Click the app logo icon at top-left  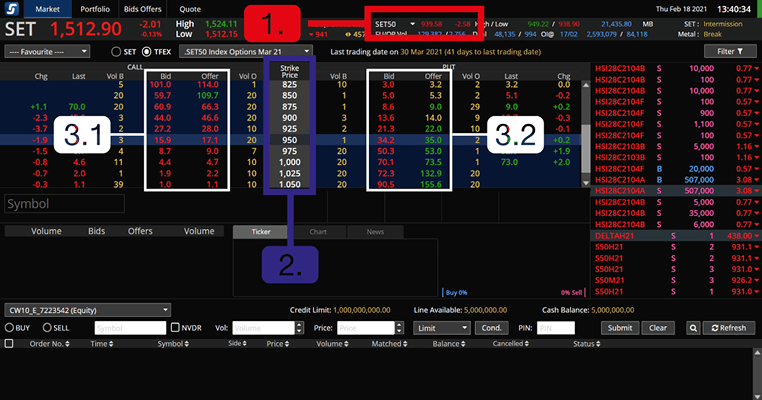(9, 8)
